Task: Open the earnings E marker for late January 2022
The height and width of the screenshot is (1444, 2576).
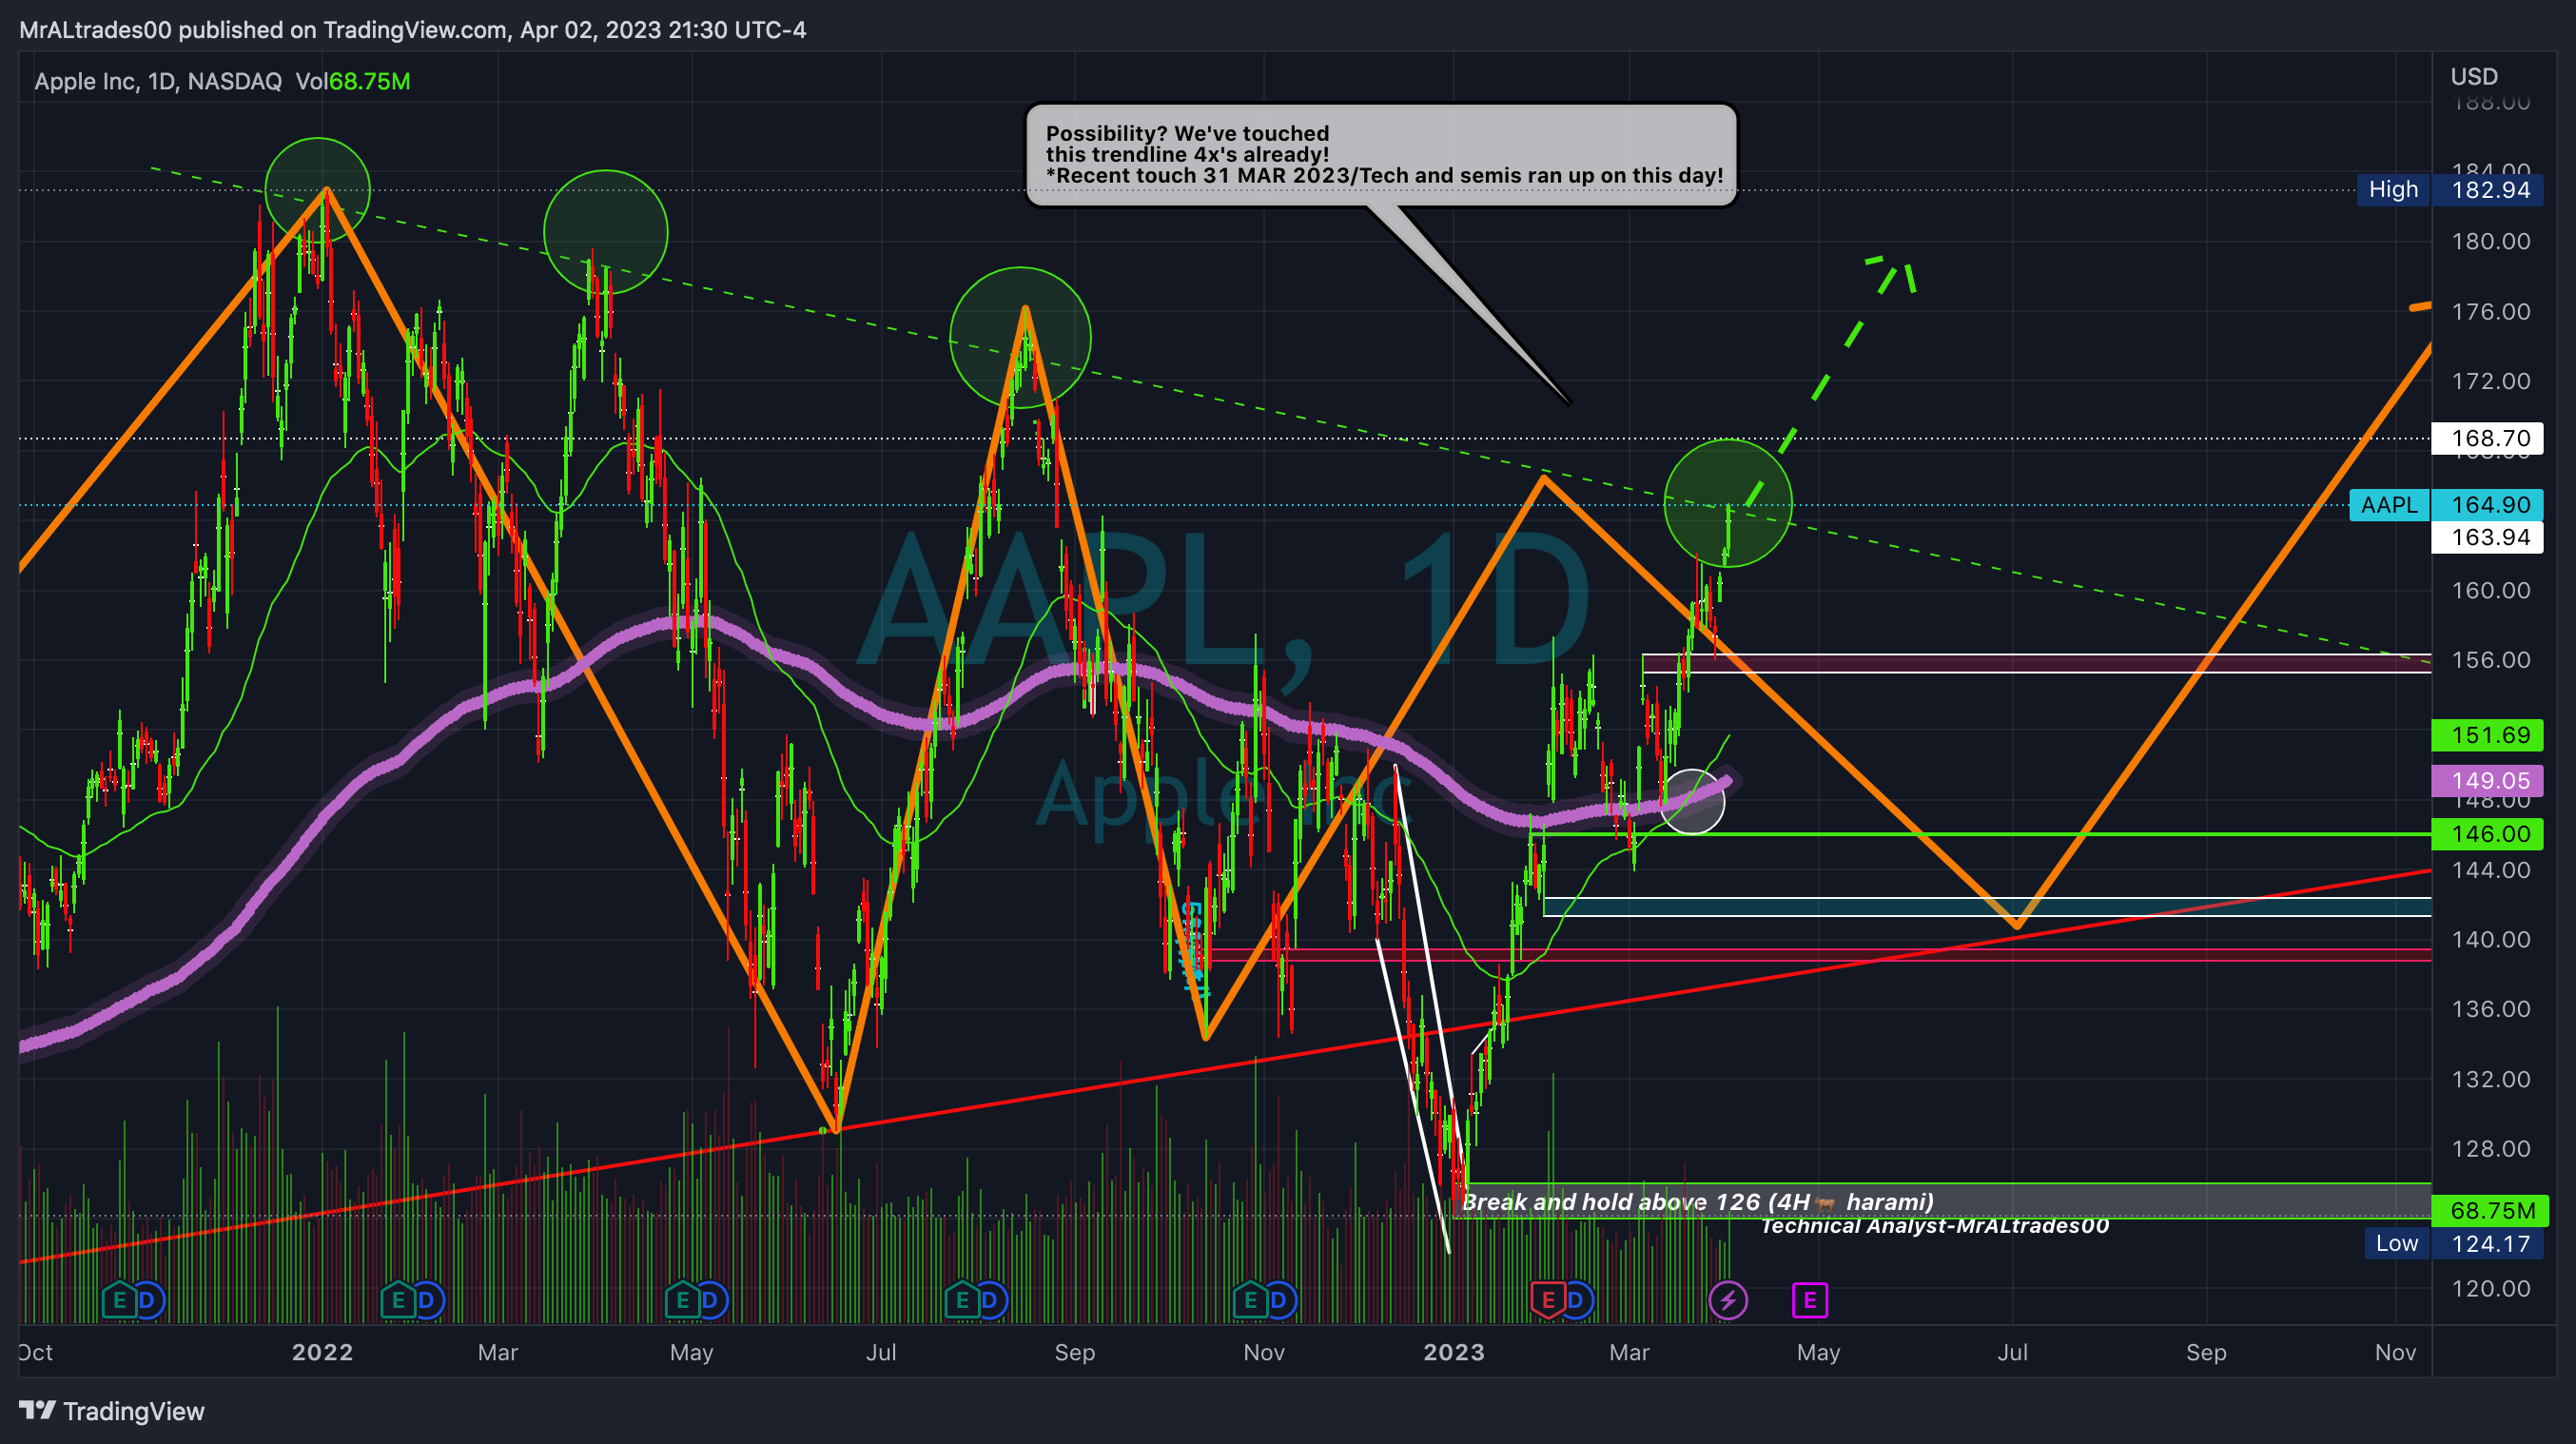Action: [x=398, y=1301]
